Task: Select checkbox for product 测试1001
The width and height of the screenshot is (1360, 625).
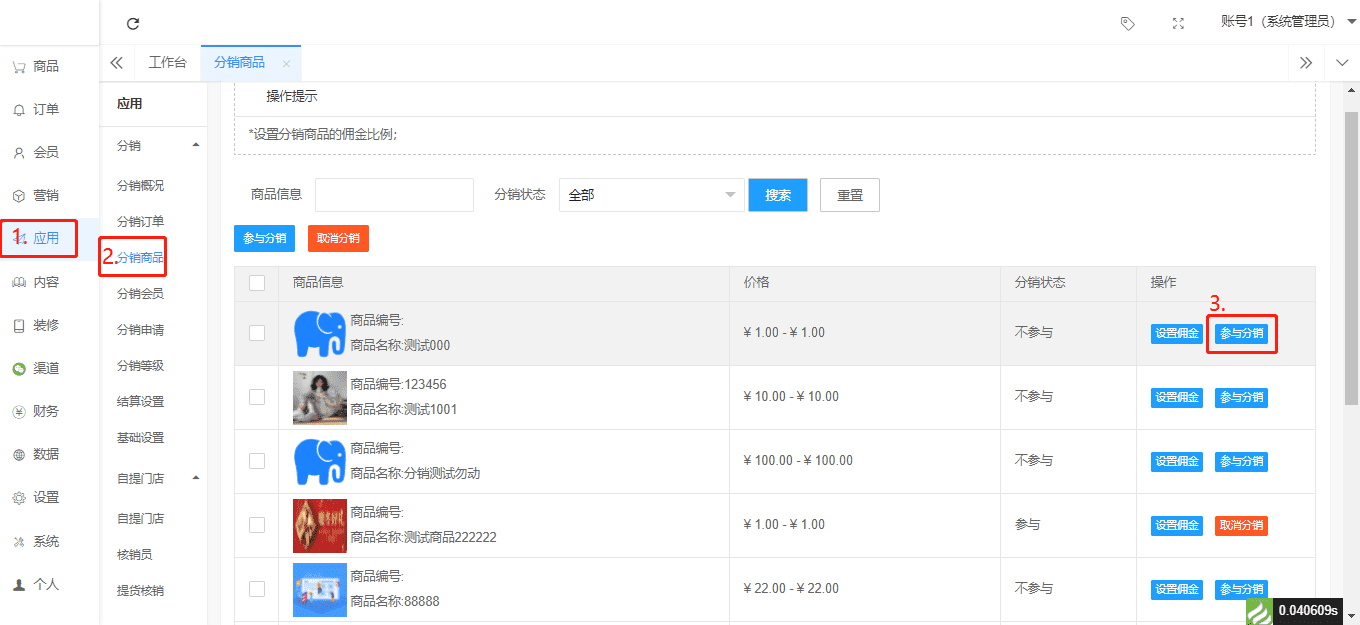Action: [257, 397]
